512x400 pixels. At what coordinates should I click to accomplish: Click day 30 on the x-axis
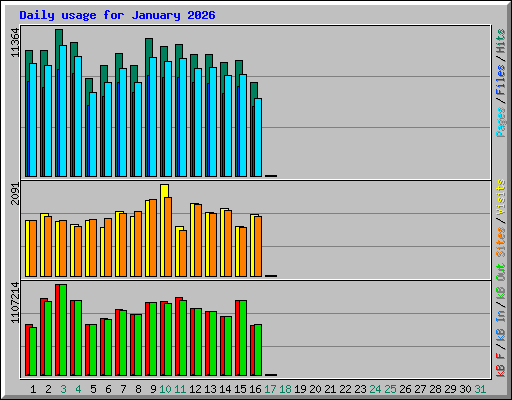click(x=465, y=389)
